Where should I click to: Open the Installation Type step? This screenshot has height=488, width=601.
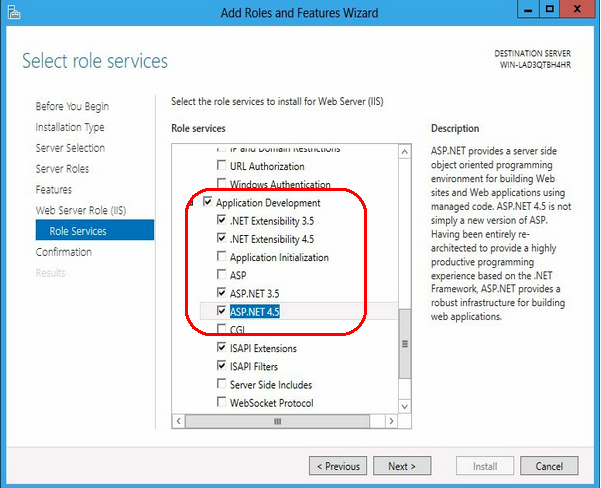[x=70, y=127]
